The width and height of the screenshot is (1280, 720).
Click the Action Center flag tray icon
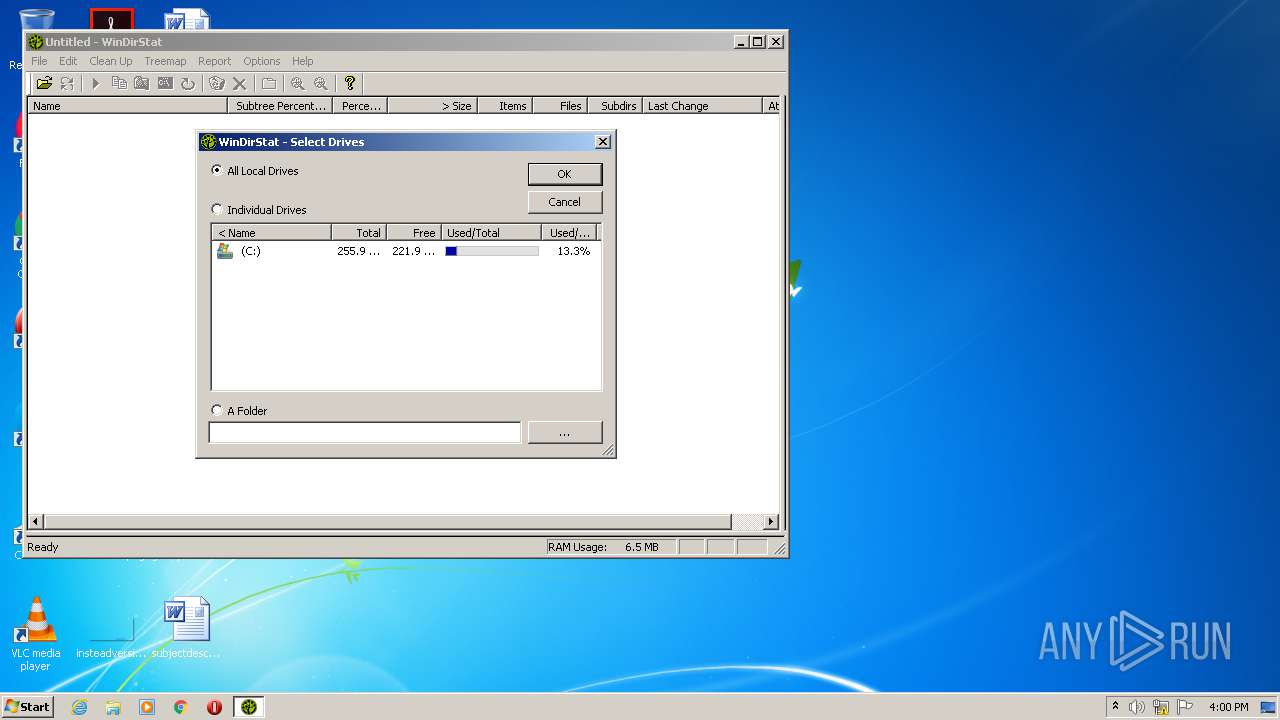point(1185,707)
